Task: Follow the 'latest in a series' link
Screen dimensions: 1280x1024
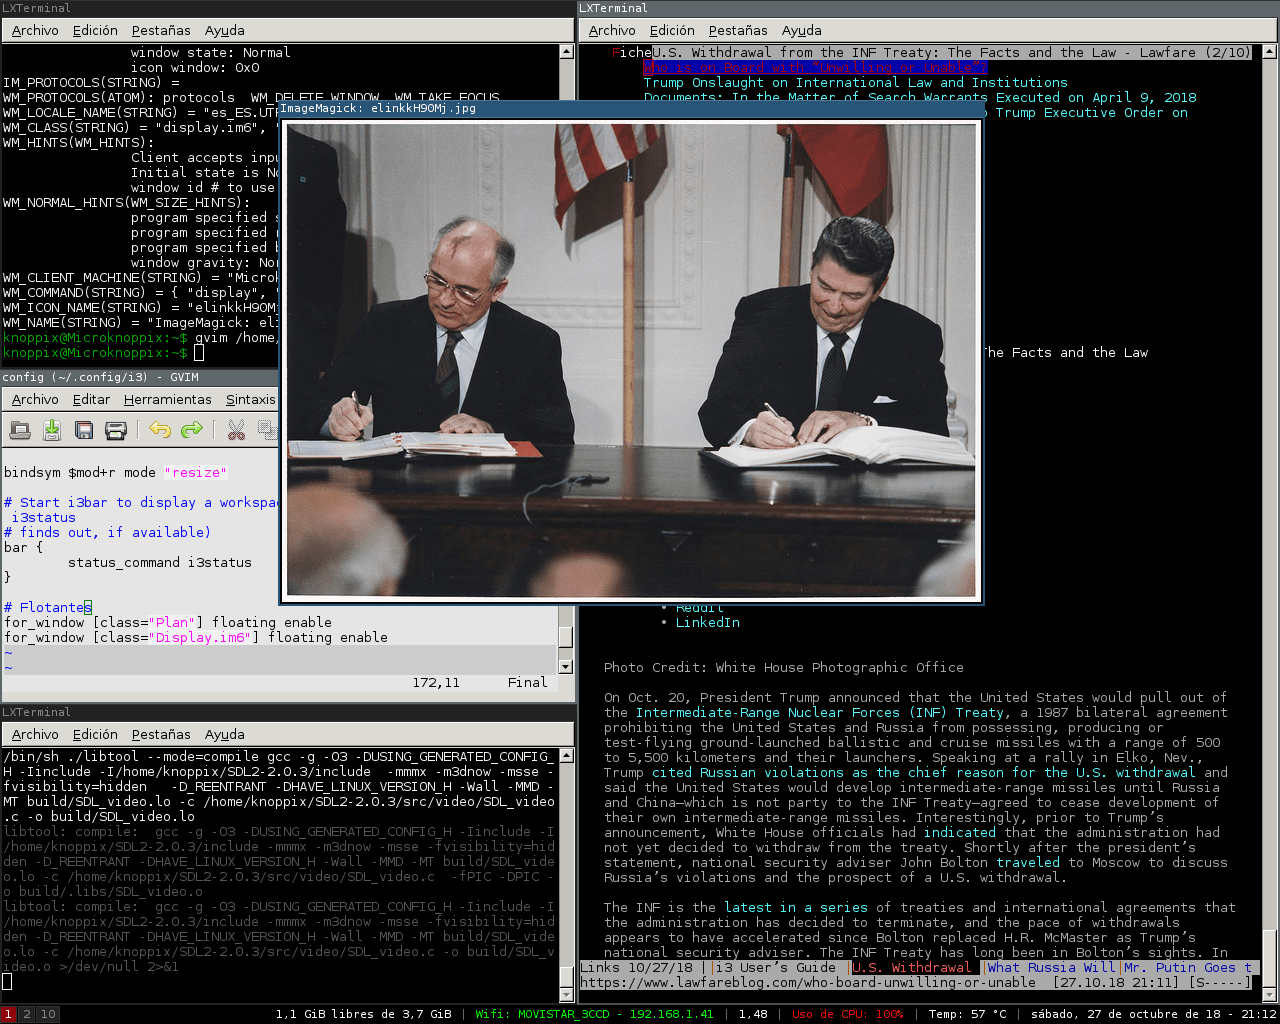Action: (796, 908)
